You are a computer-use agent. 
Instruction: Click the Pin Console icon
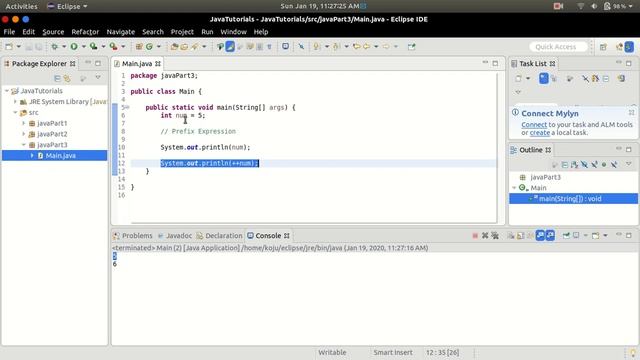point(566,236)
